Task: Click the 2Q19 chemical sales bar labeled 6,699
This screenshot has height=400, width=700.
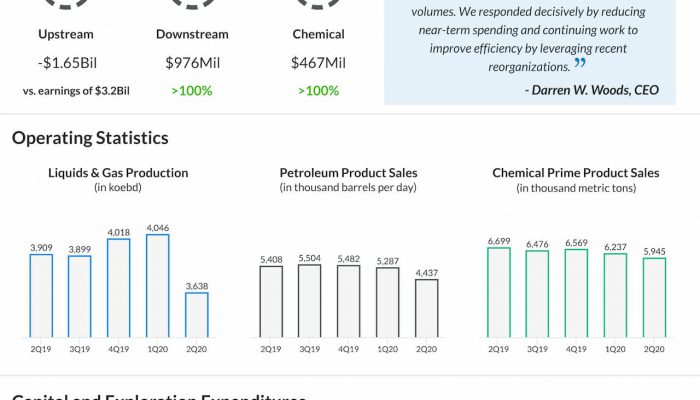Action: [499, 292]
